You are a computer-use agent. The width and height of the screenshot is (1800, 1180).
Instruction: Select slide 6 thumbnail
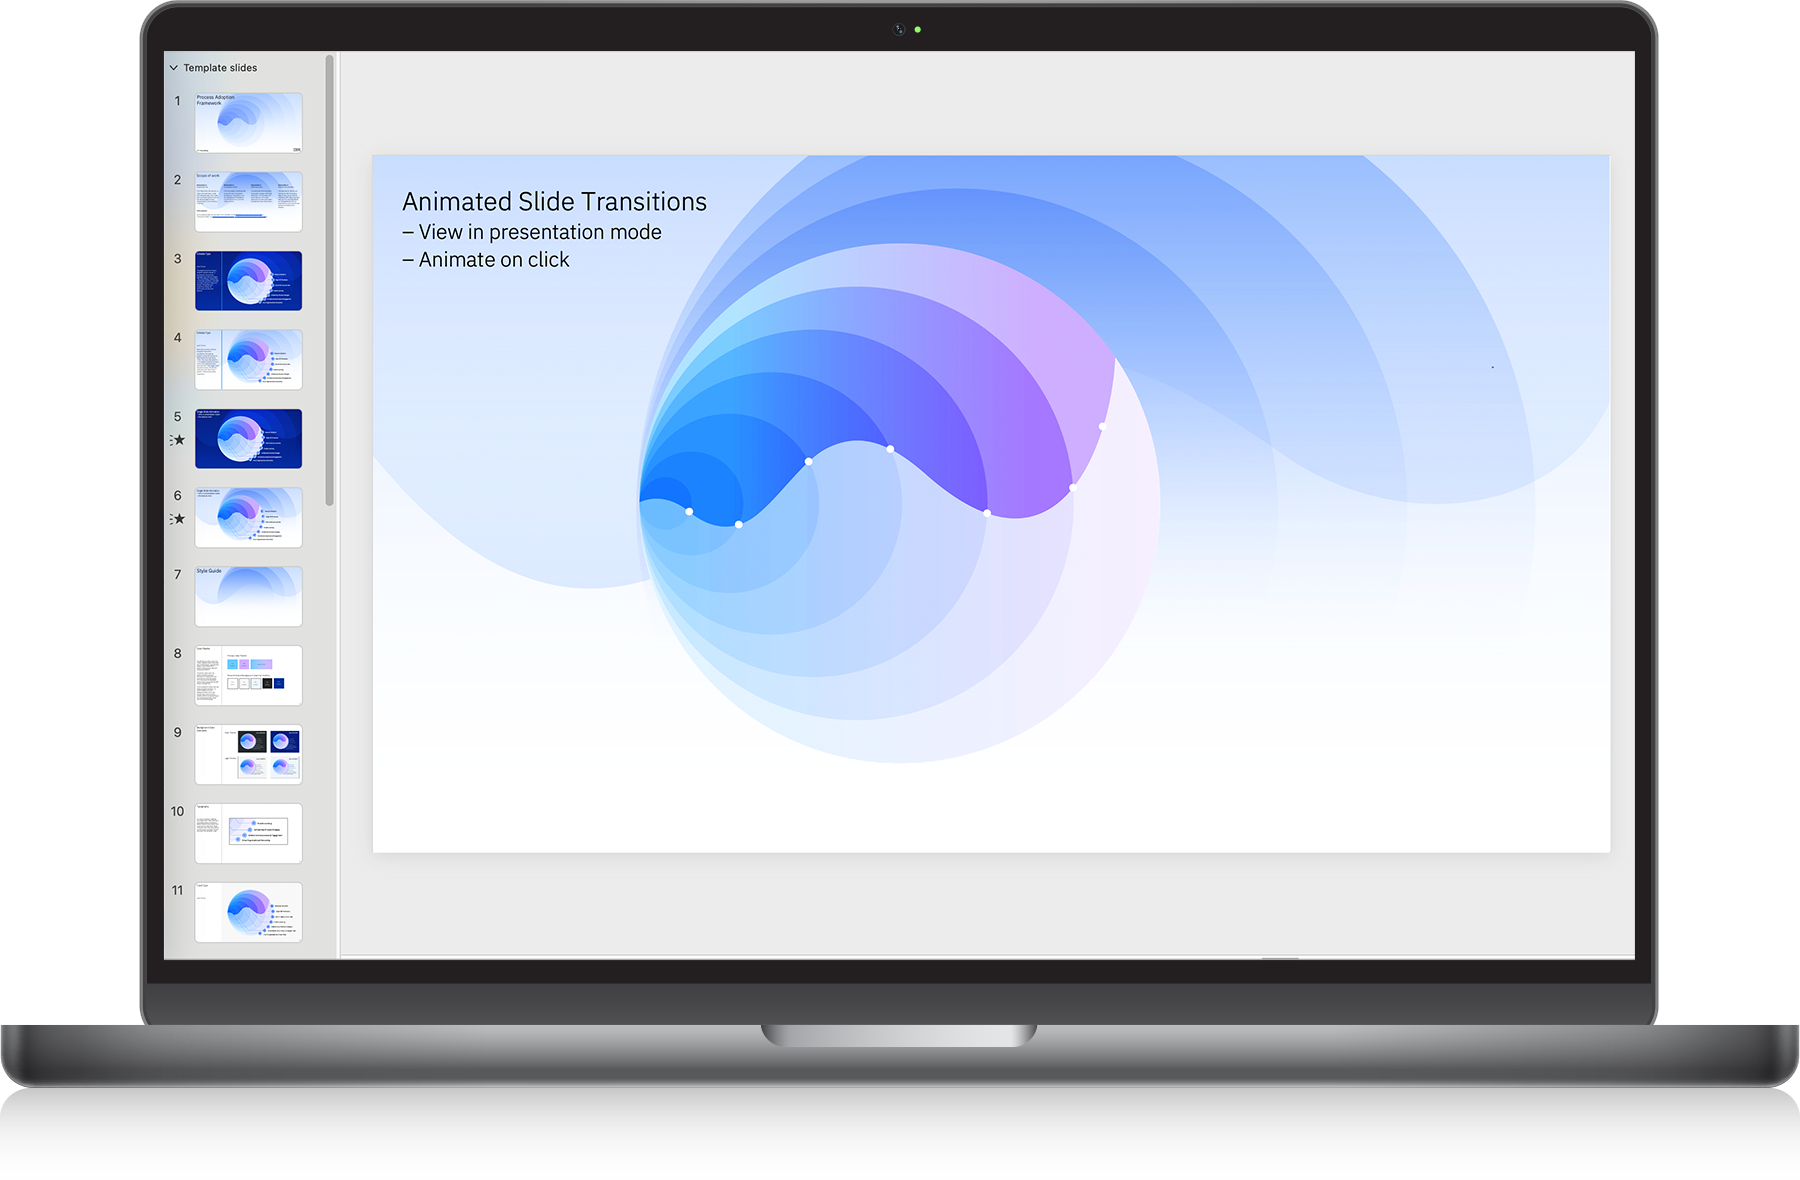click(248, 517)
